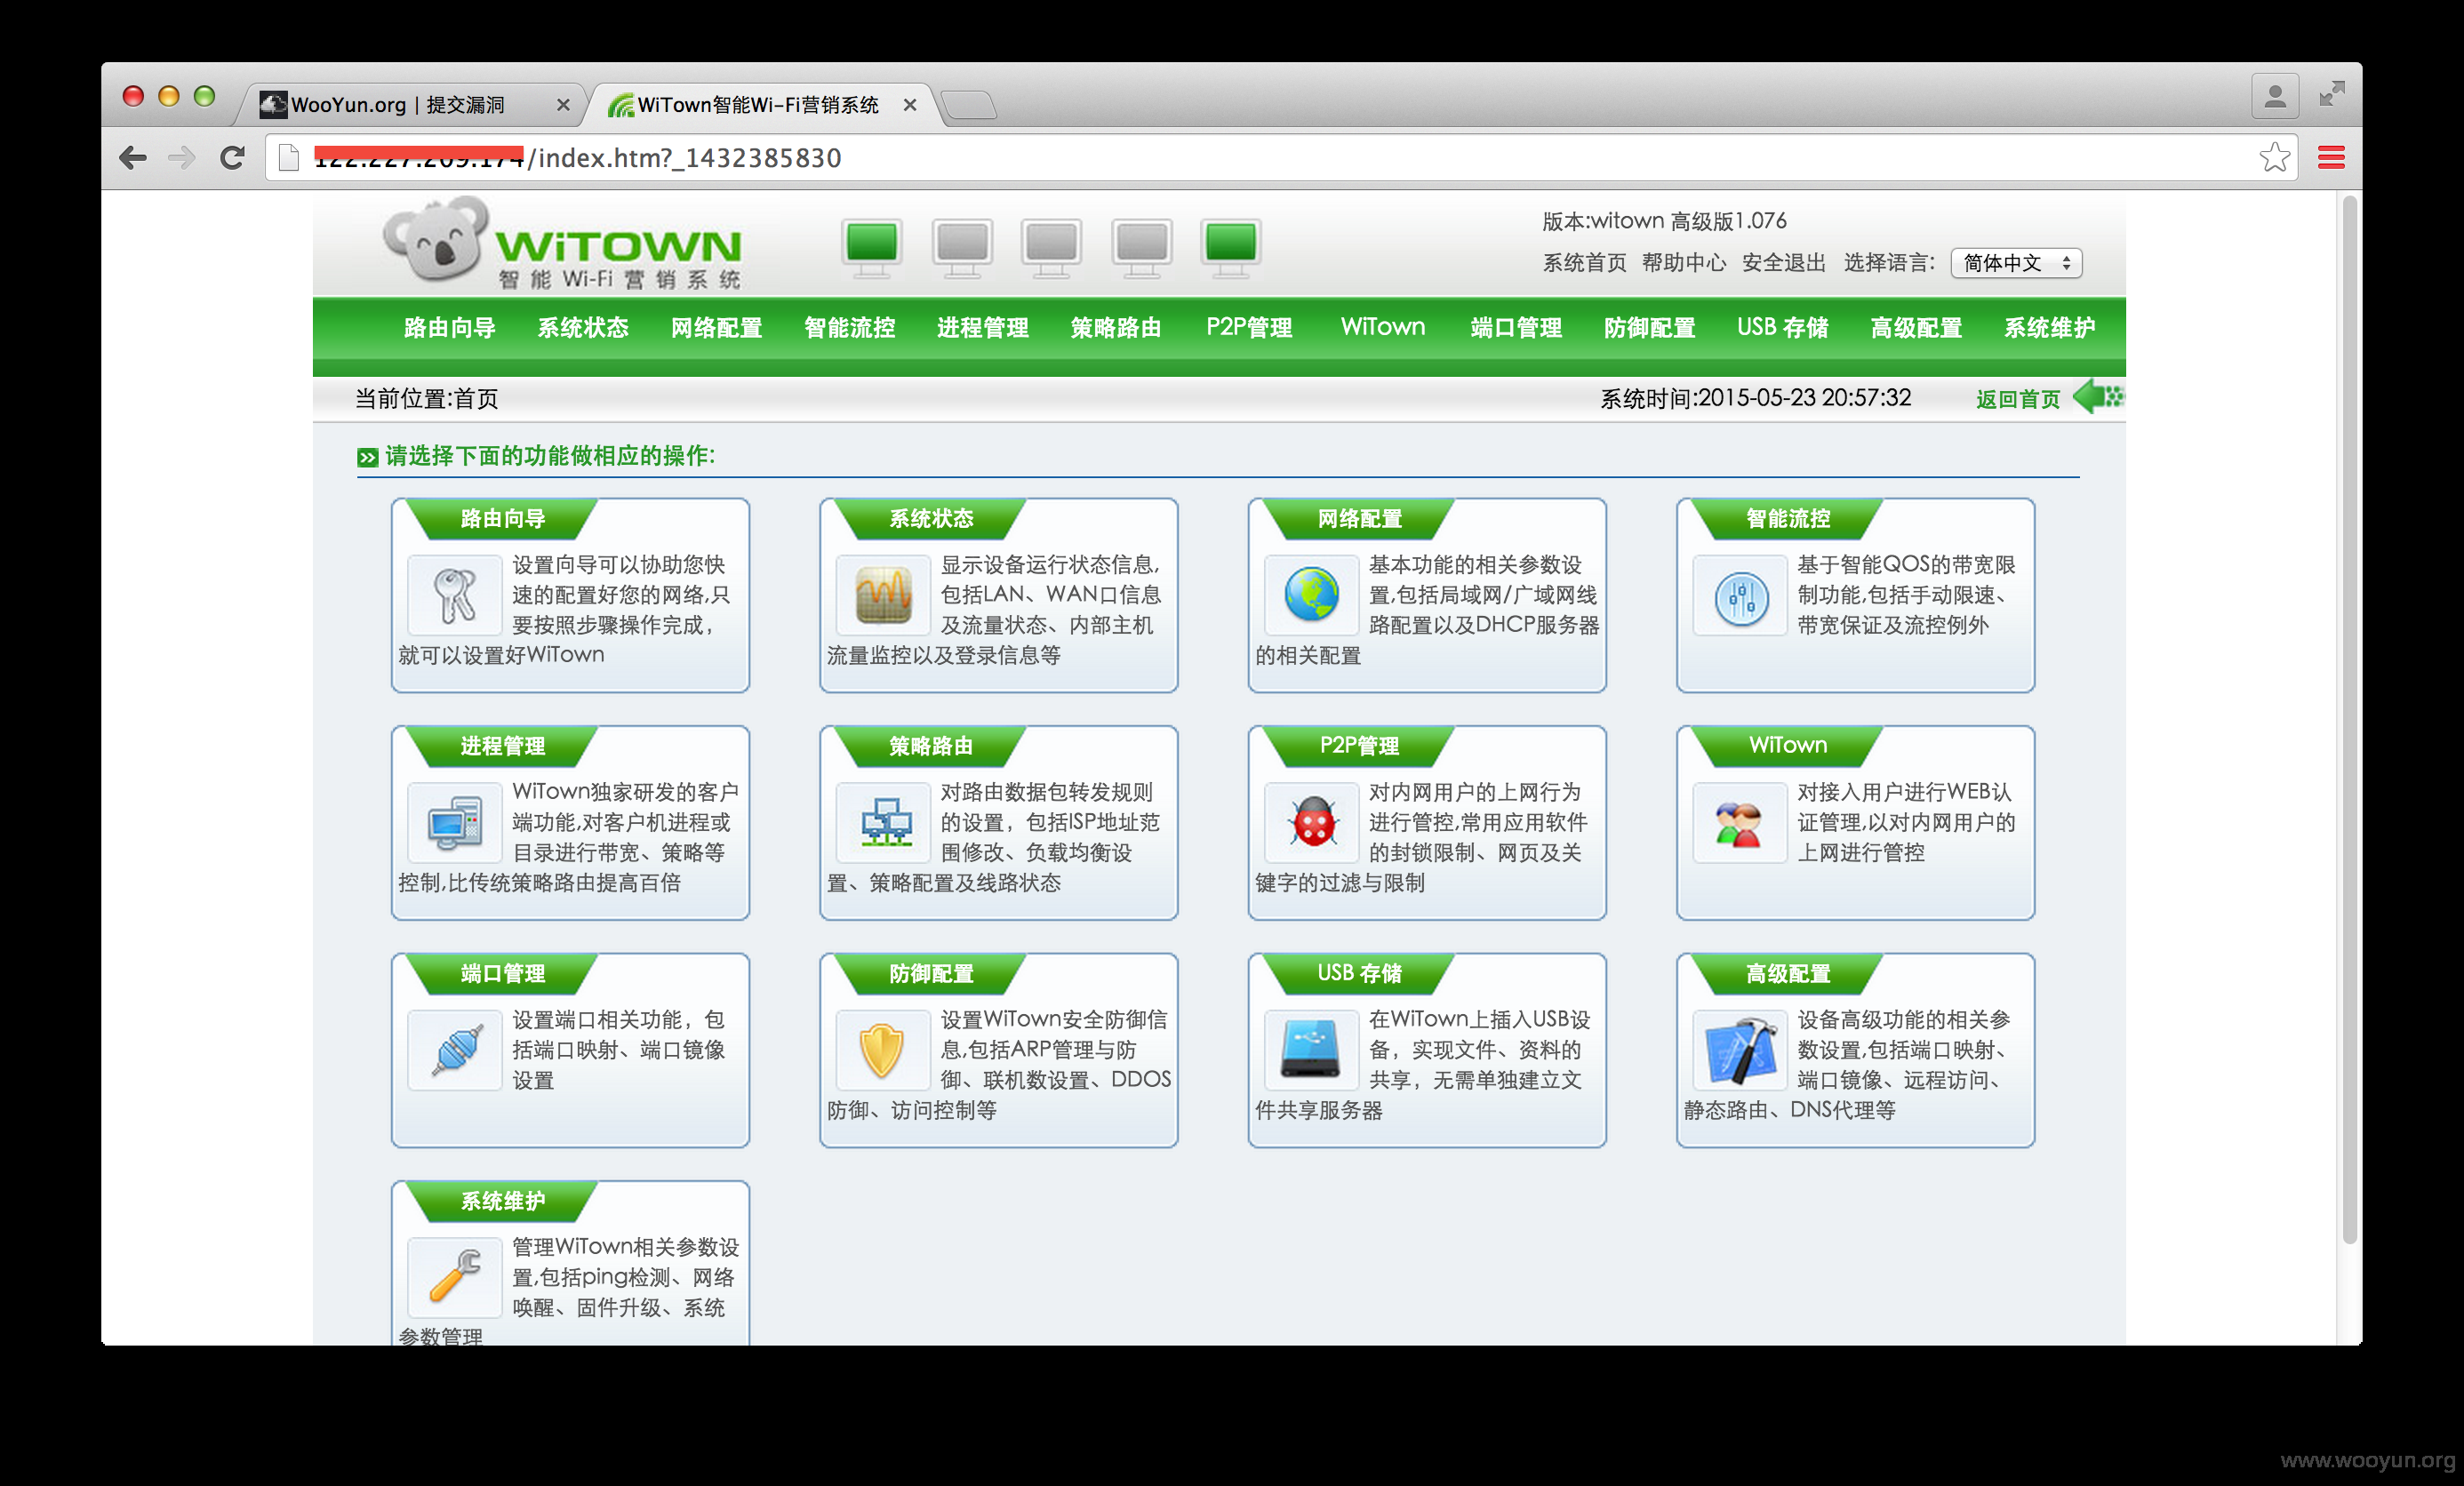The height and width of the screenshot is (1486, 2464).
Task: Open WiTown in the green nav bar
Action: (x=1383, y=327)
